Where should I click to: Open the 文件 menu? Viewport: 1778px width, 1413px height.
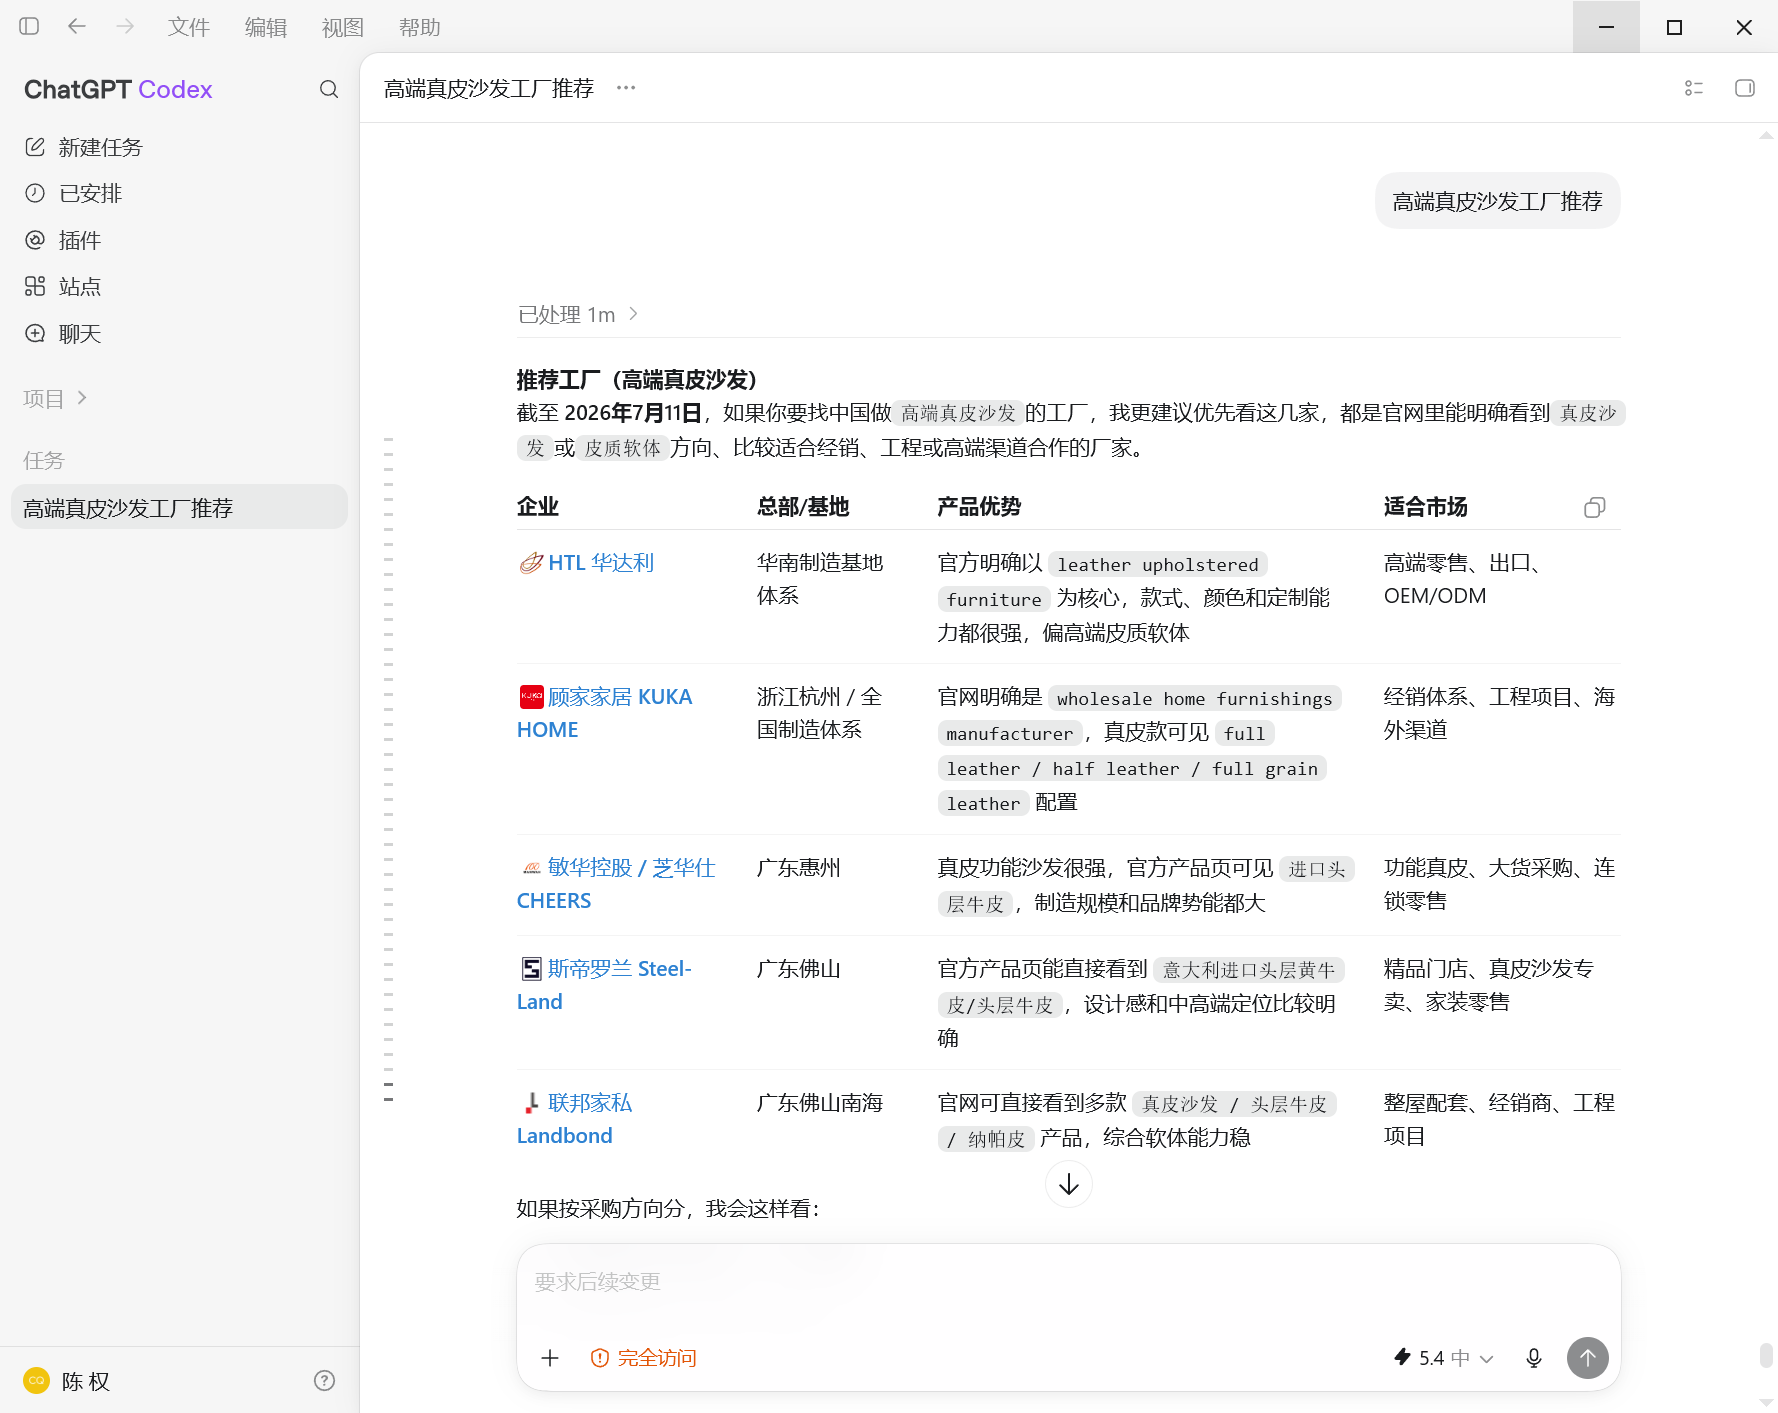click(189, 27)
